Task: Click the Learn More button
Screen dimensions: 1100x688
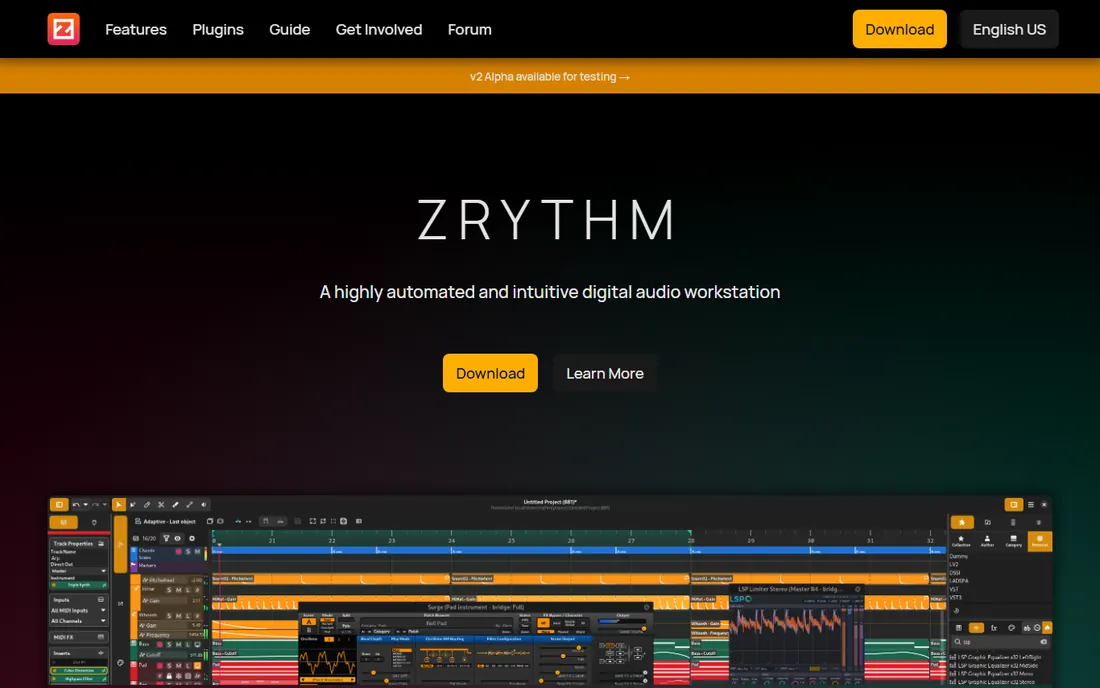Action: pyautogui.click(x=605, y=373)
